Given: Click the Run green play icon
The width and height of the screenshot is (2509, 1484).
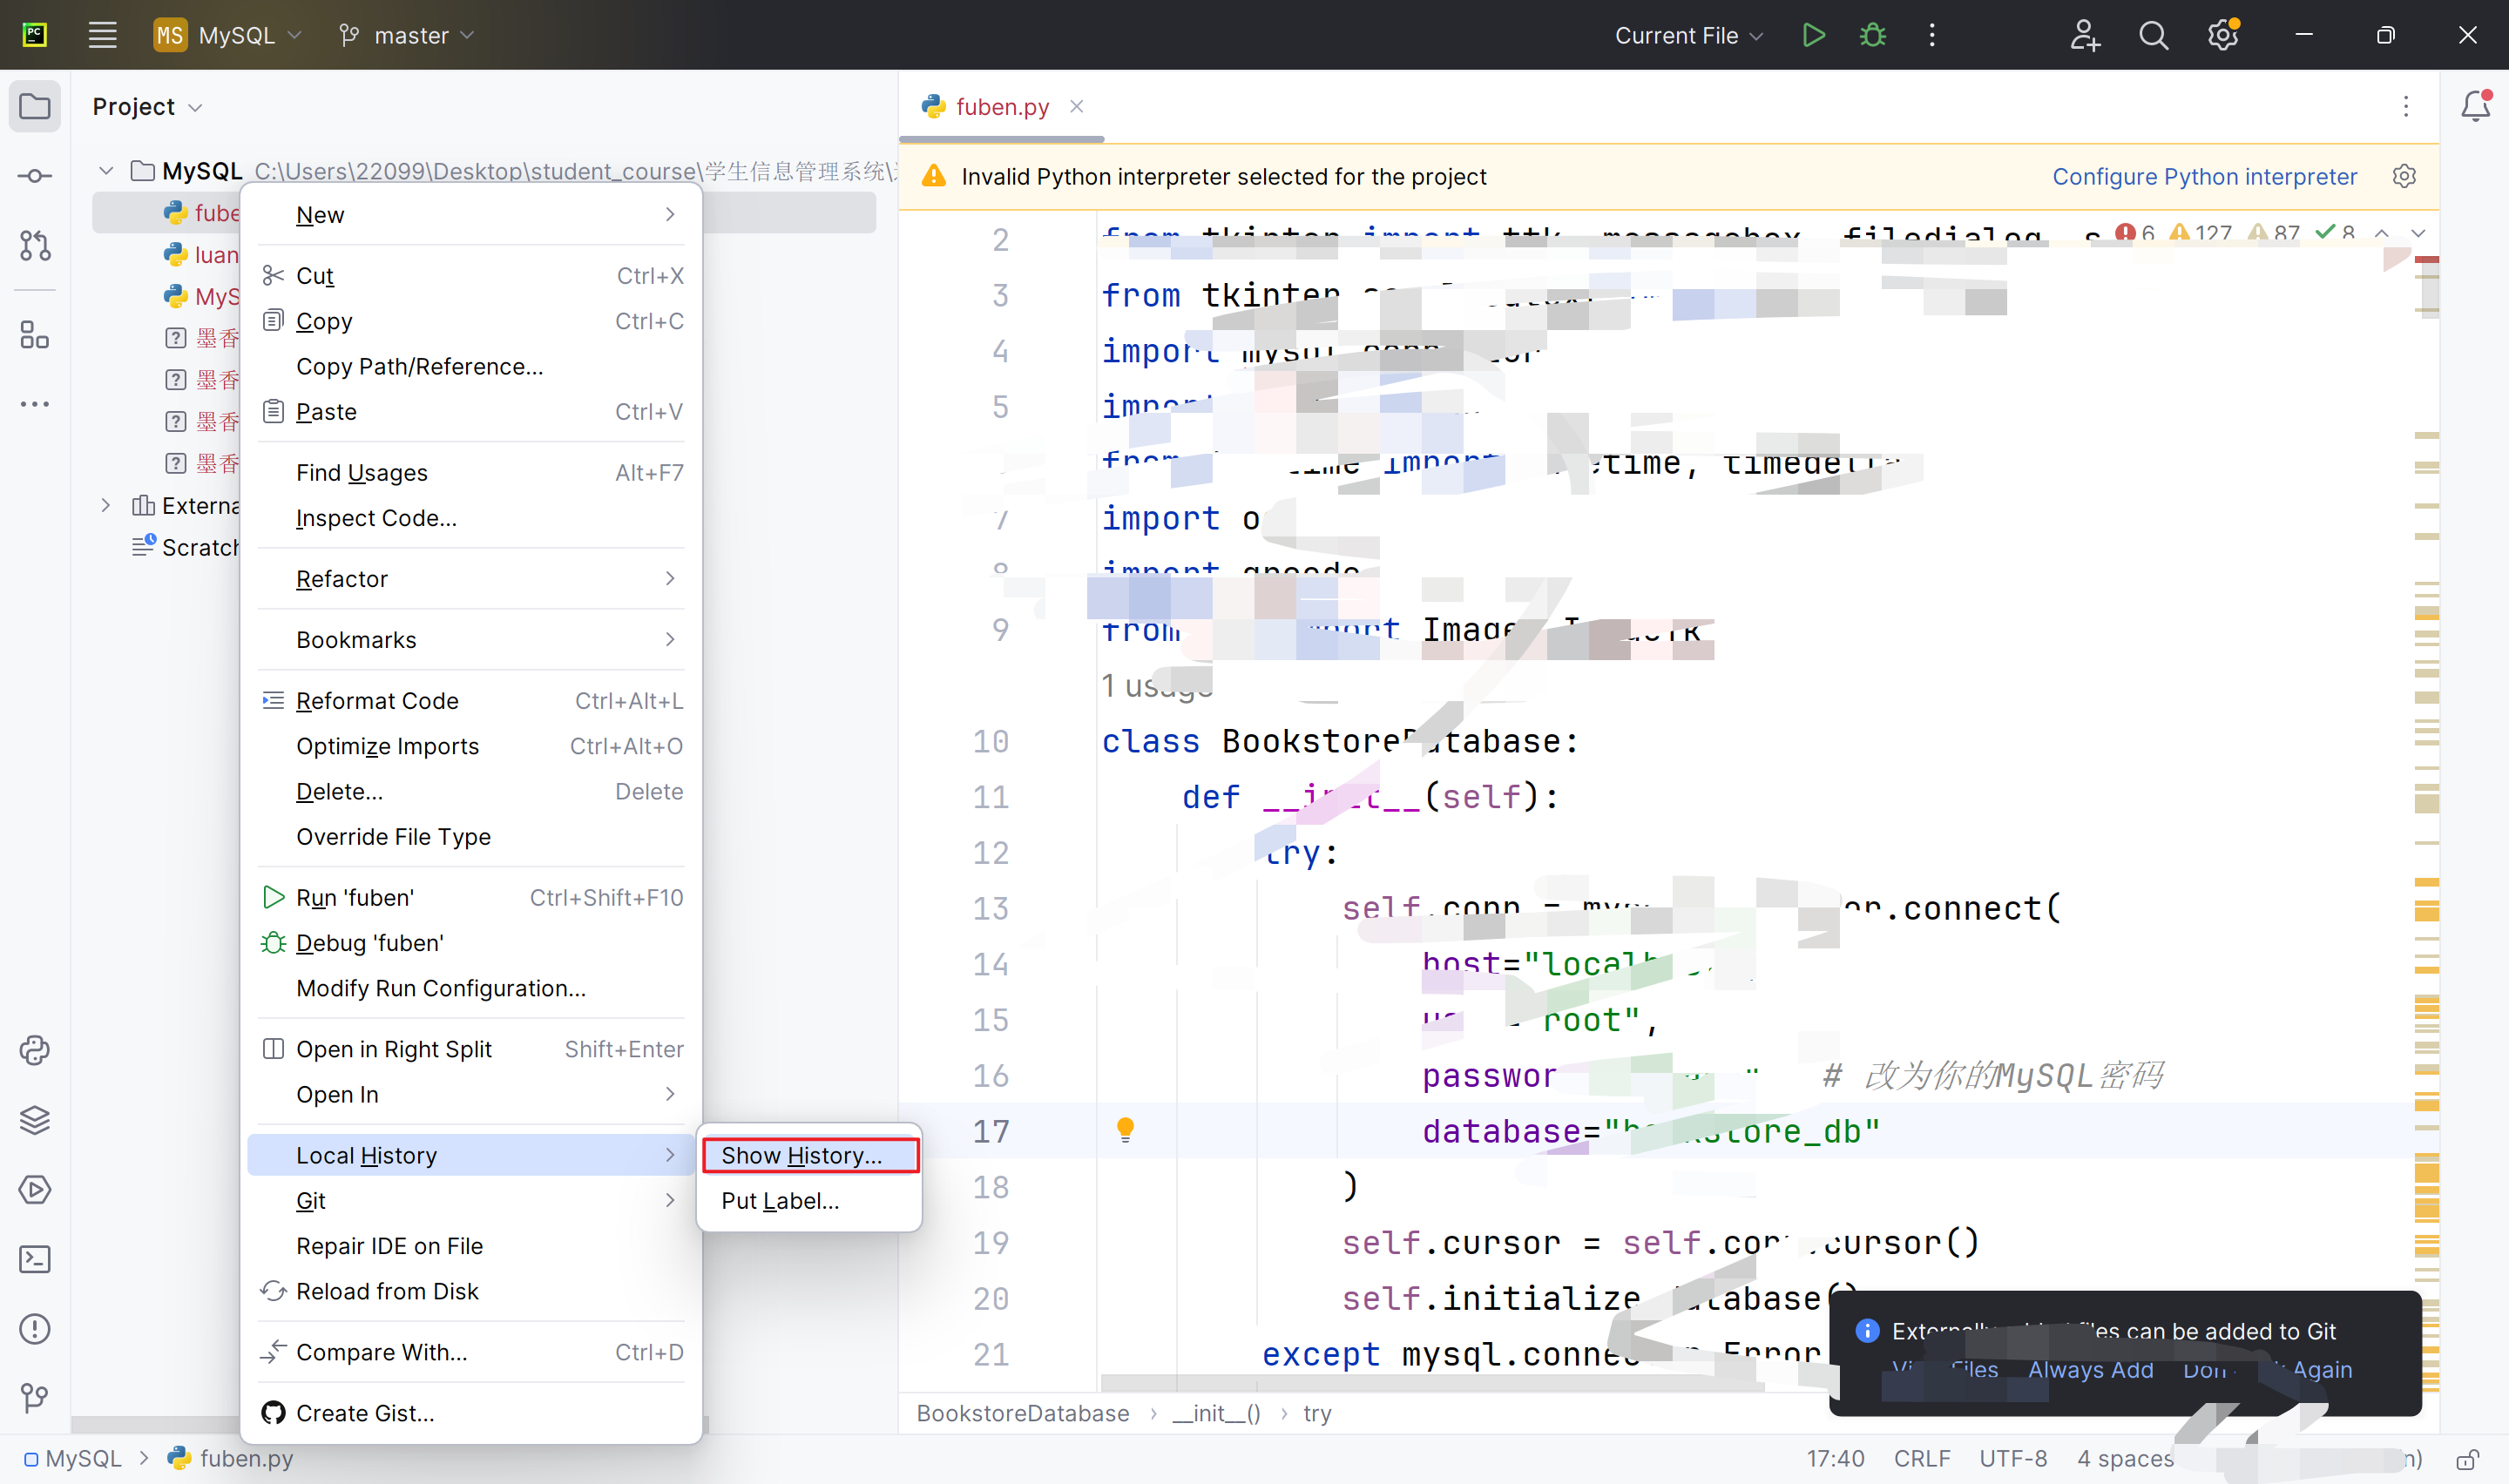Looking at the screenshot, I should point(1812,35).
